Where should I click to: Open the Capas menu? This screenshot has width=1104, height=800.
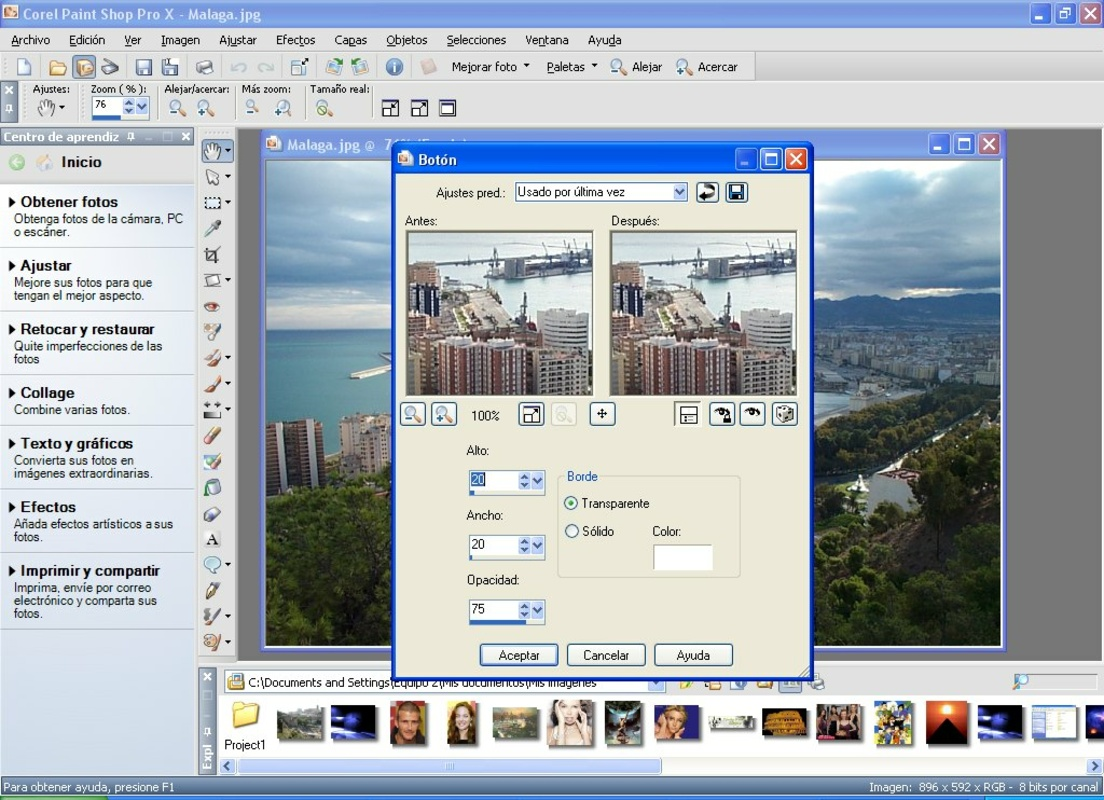coord(350,40)
